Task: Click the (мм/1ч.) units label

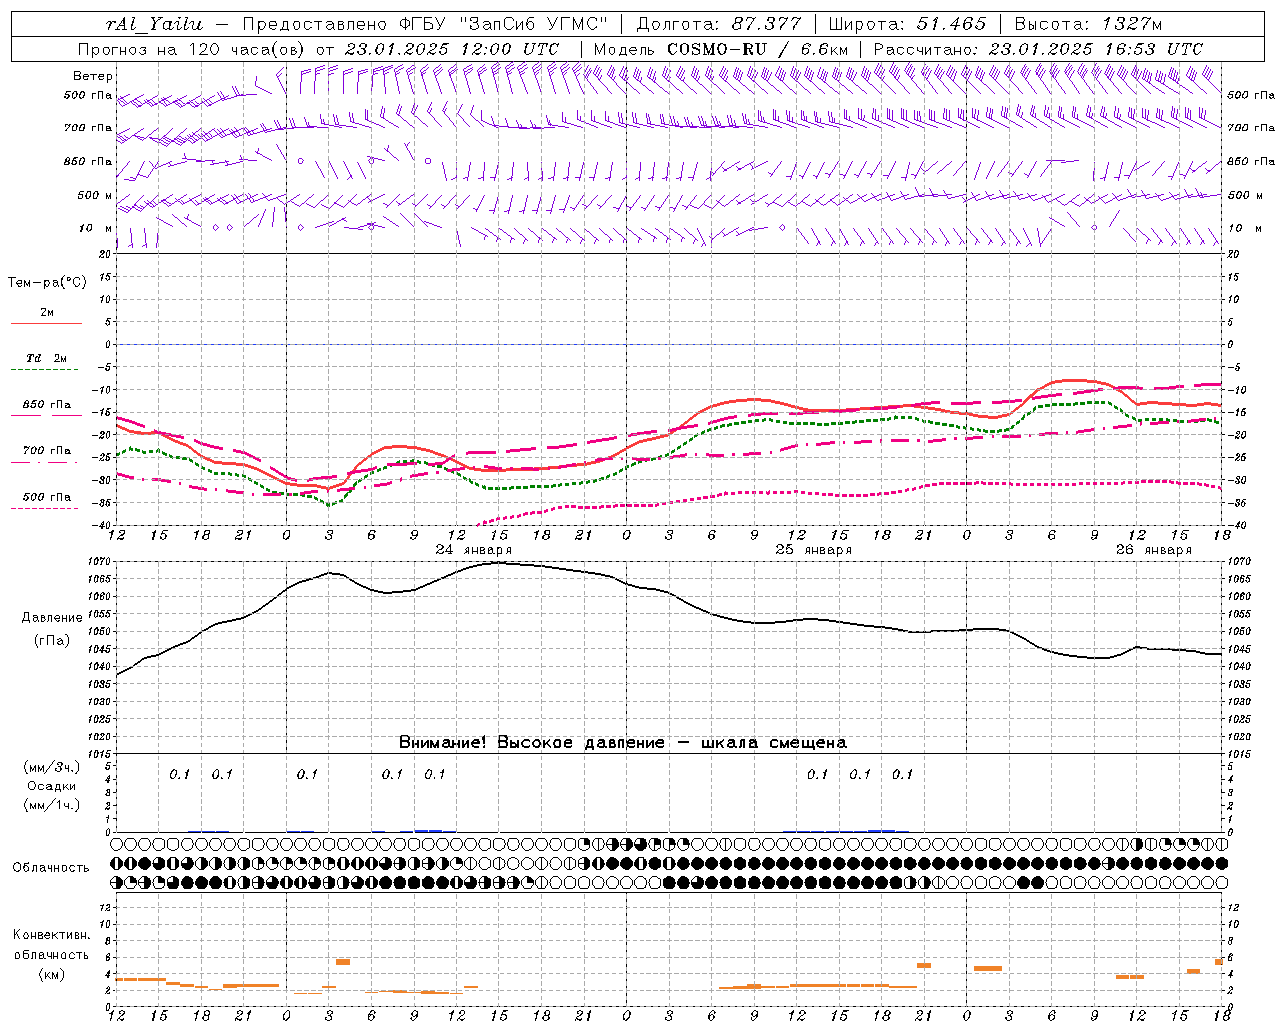Action: pyautogui.click(x=51, y=806)
